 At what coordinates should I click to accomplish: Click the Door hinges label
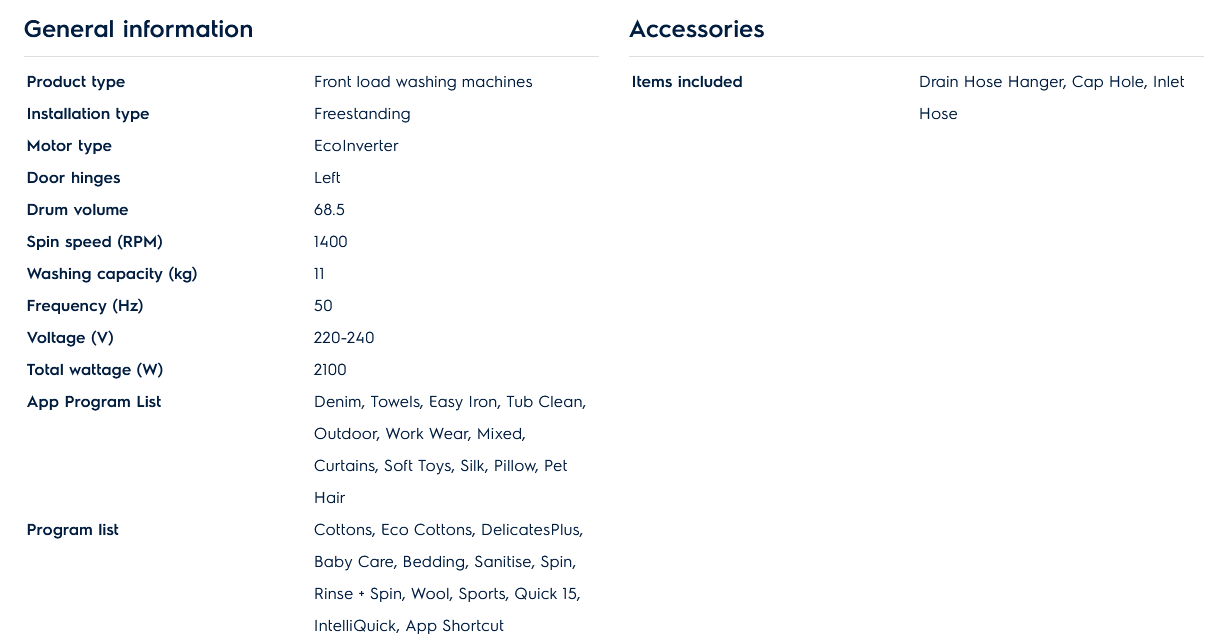[73, 178]
